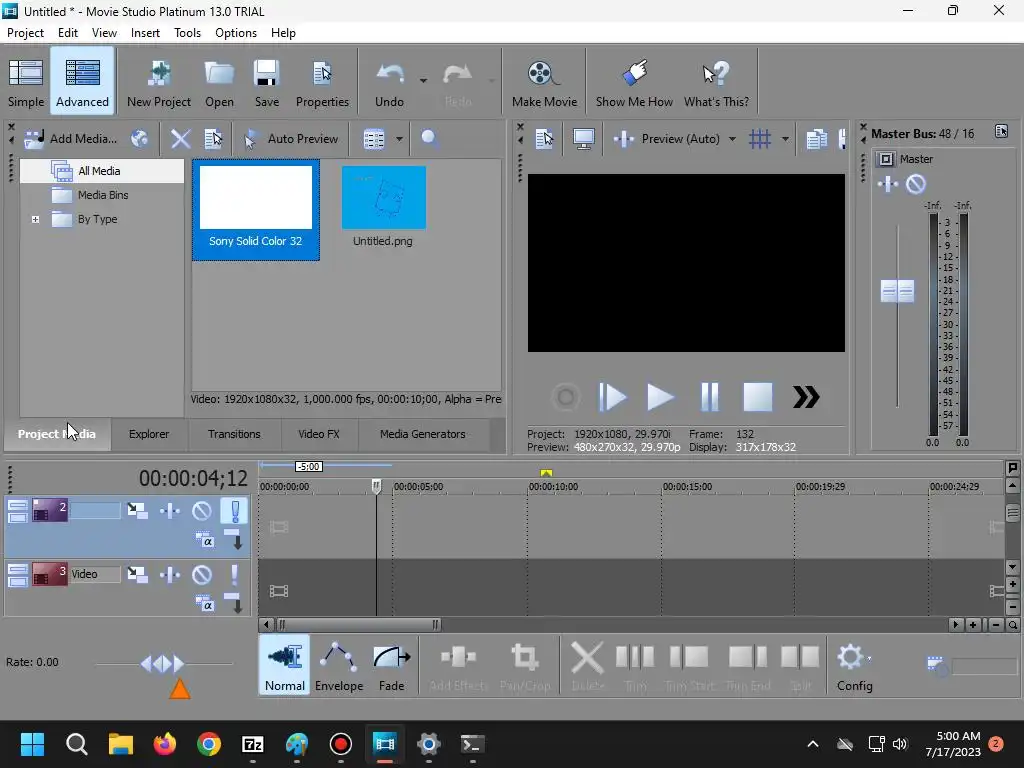Expand the By Type tree node
Screen dimensions: 1024x768
tap(35, 219)
